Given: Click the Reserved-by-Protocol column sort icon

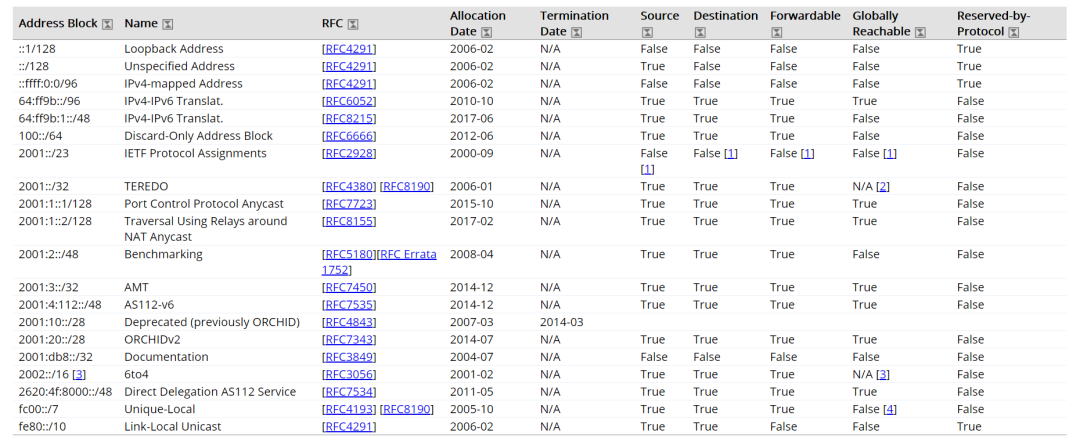Looking at the screenshot, I should click(1013, 32).
